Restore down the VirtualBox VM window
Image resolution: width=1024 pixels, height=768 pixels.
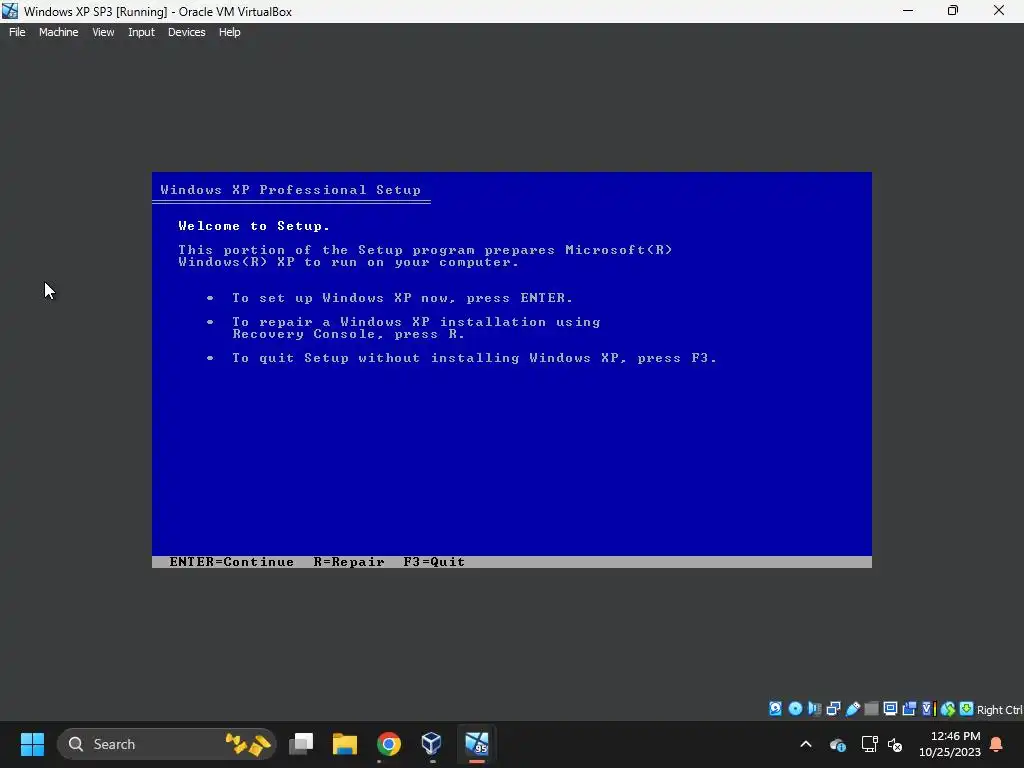[953, 11]
